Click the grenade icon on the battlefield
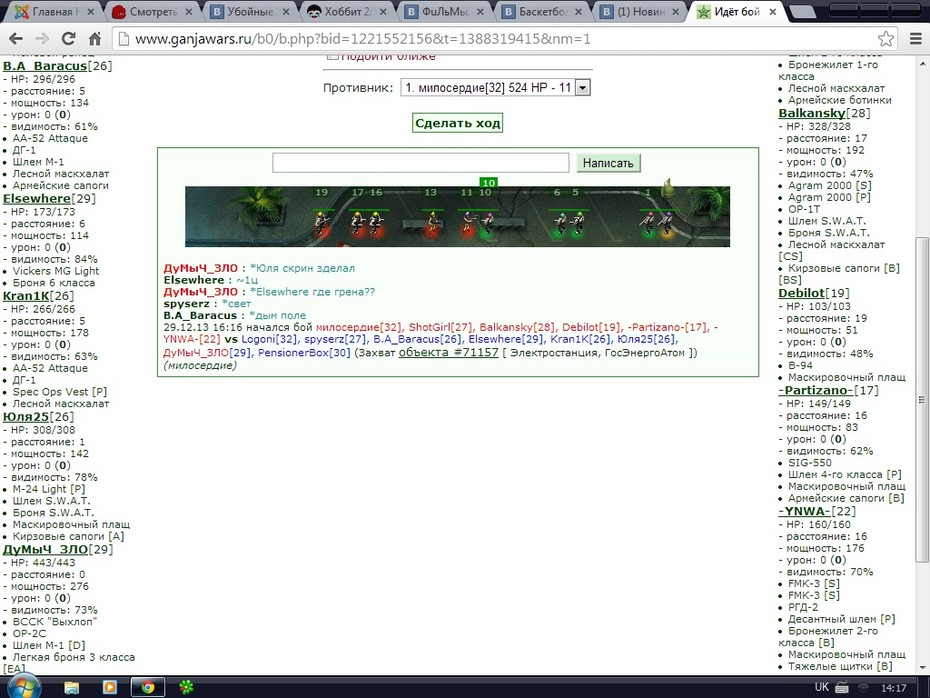 point(668,187)
